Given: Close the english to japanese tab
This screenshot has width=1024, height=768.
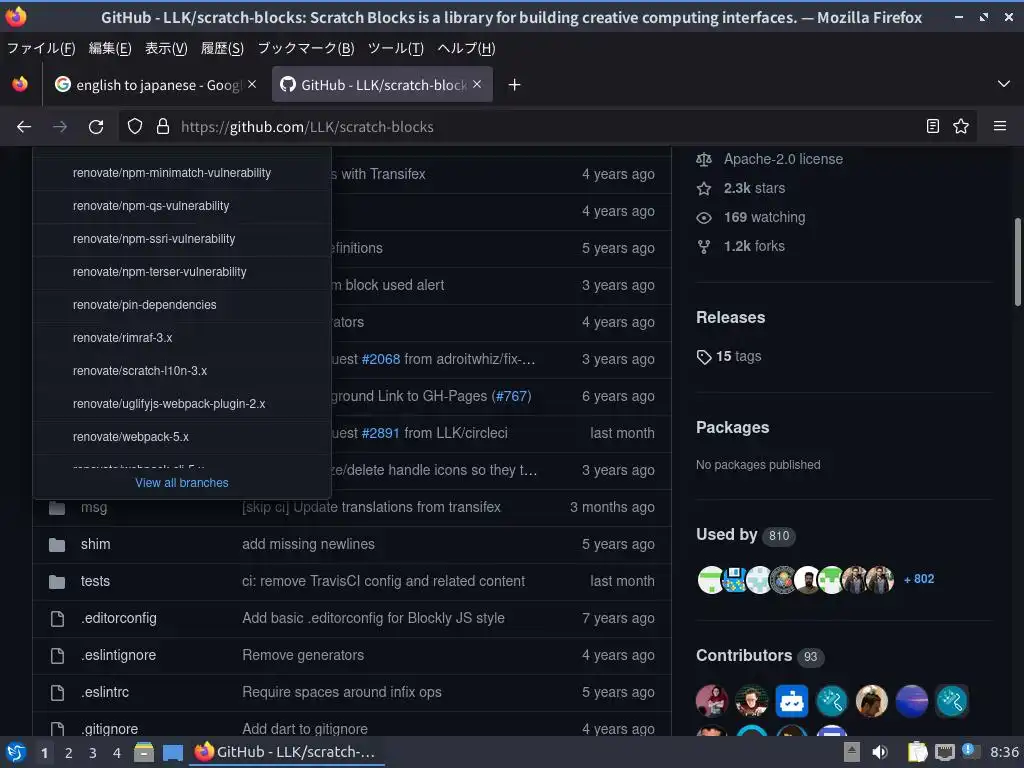Looking at the screenshot, I should tap(252, 84).
